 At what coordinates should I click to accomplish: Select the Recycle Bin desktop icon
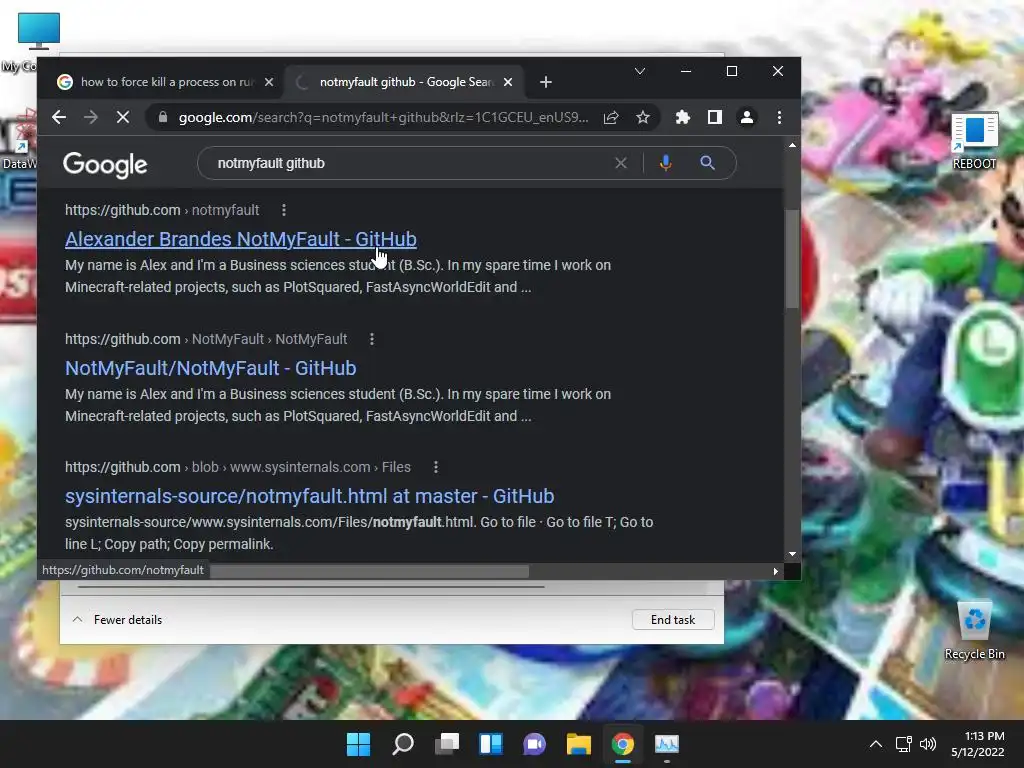pos(974,630)
